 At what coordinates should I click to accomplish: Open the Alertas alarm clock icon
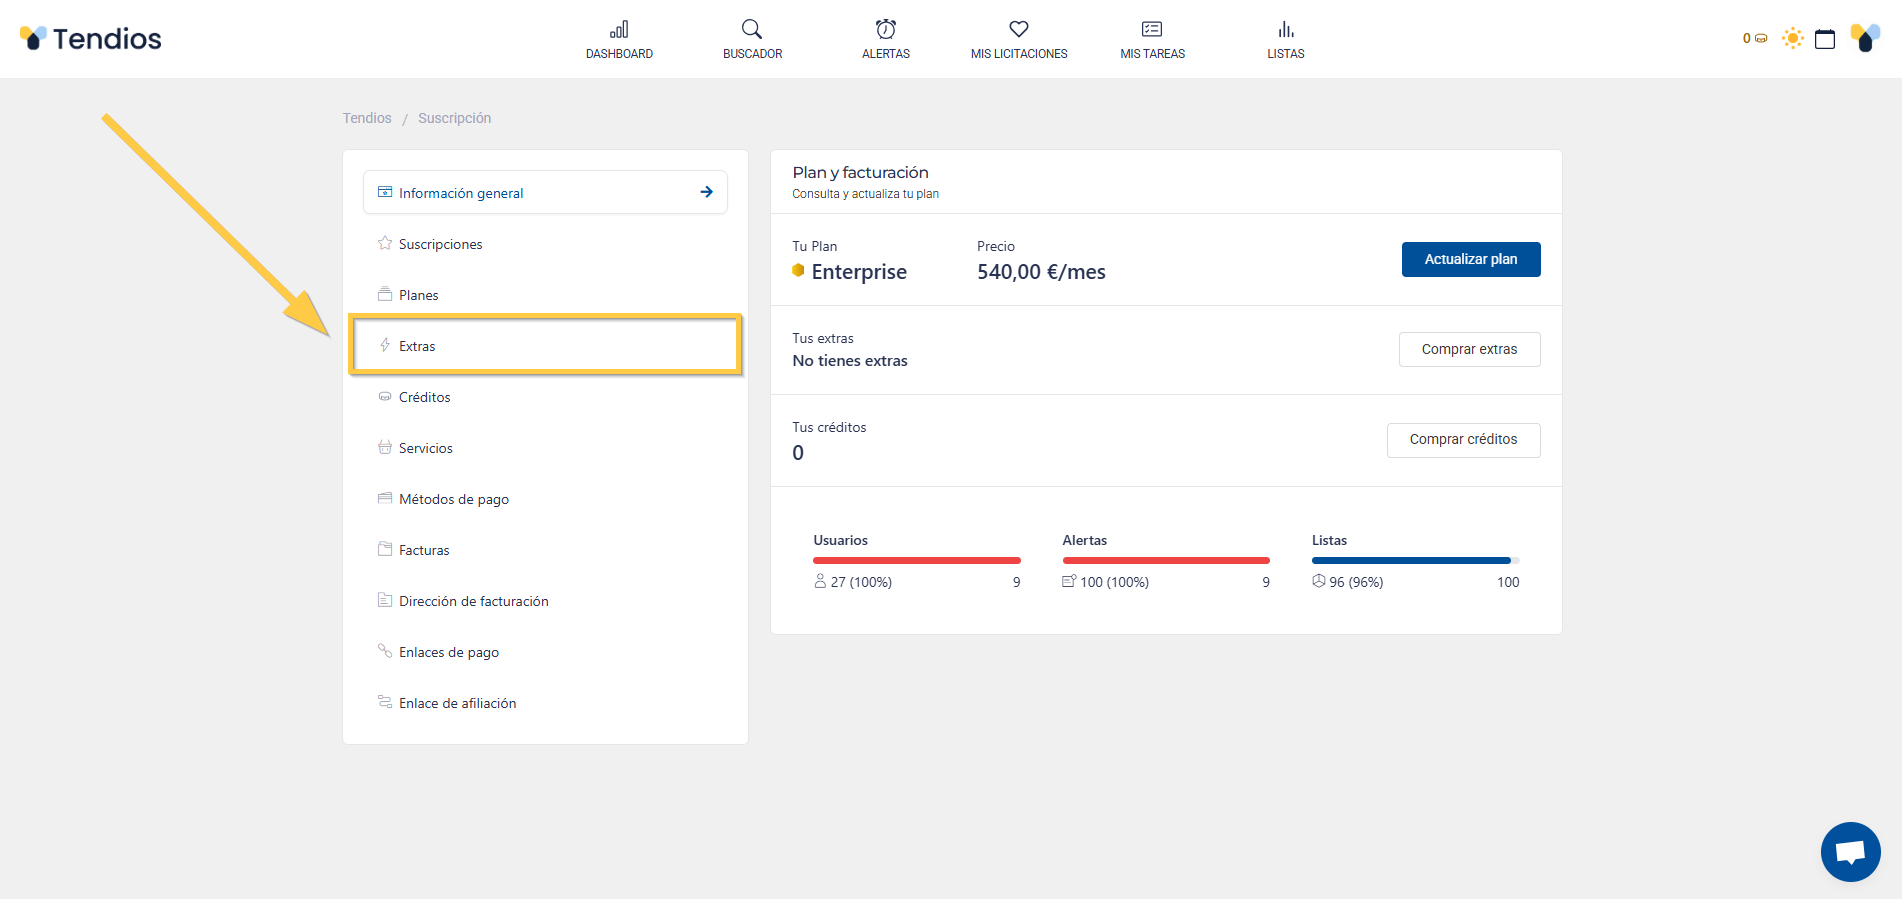885,30
